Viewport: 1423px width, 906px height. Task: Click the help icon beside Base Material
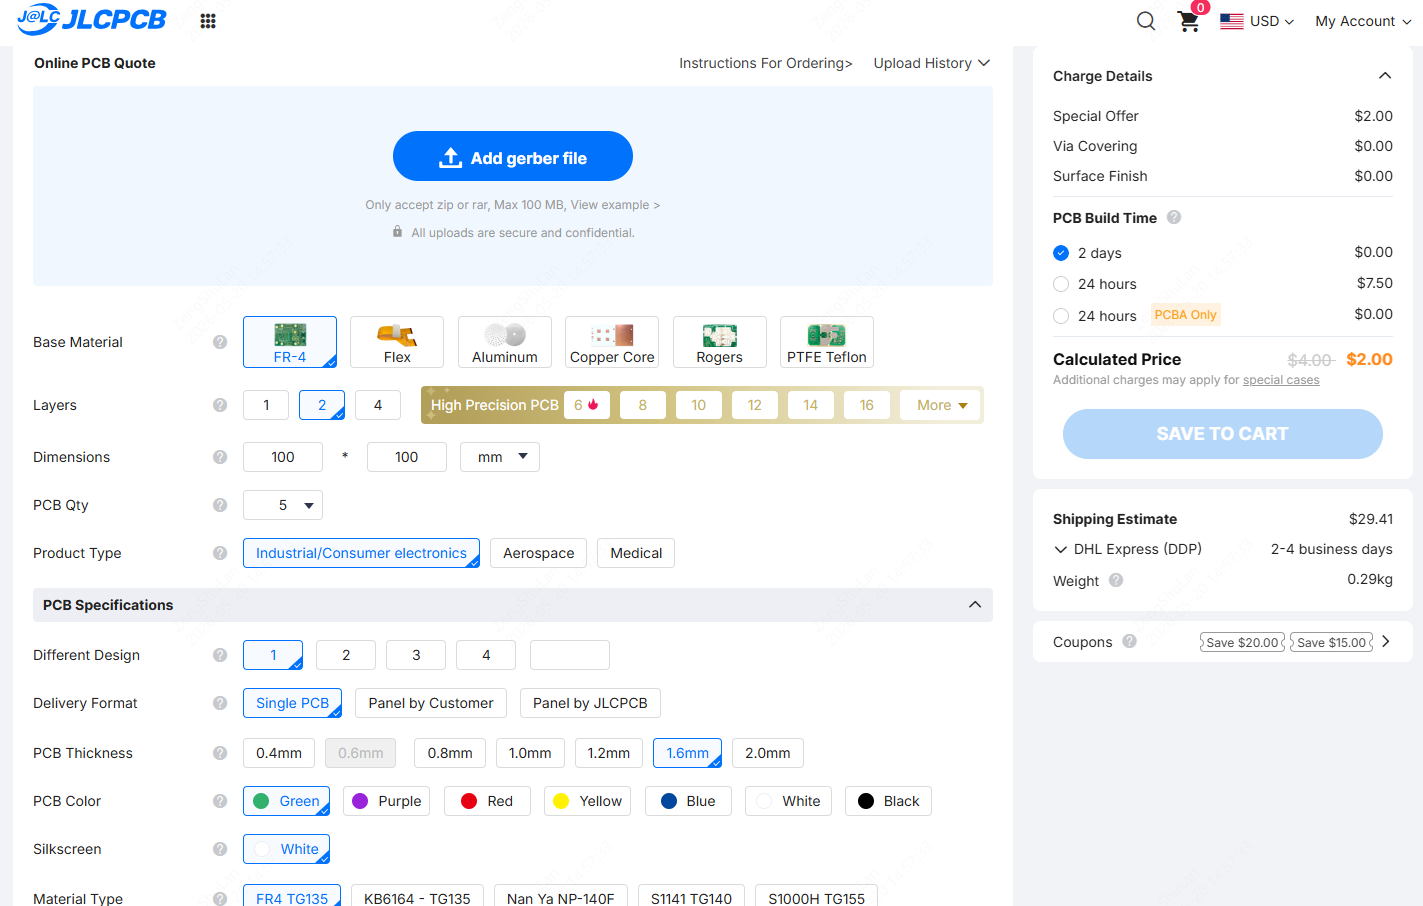click(220, 342)
